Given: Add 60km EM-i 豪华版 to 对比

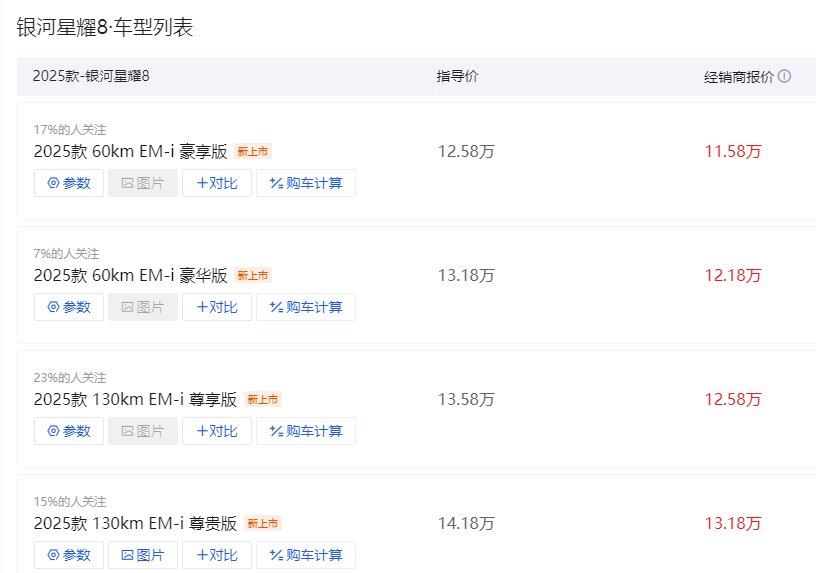Looking at the screenshot, I should 217,307.
